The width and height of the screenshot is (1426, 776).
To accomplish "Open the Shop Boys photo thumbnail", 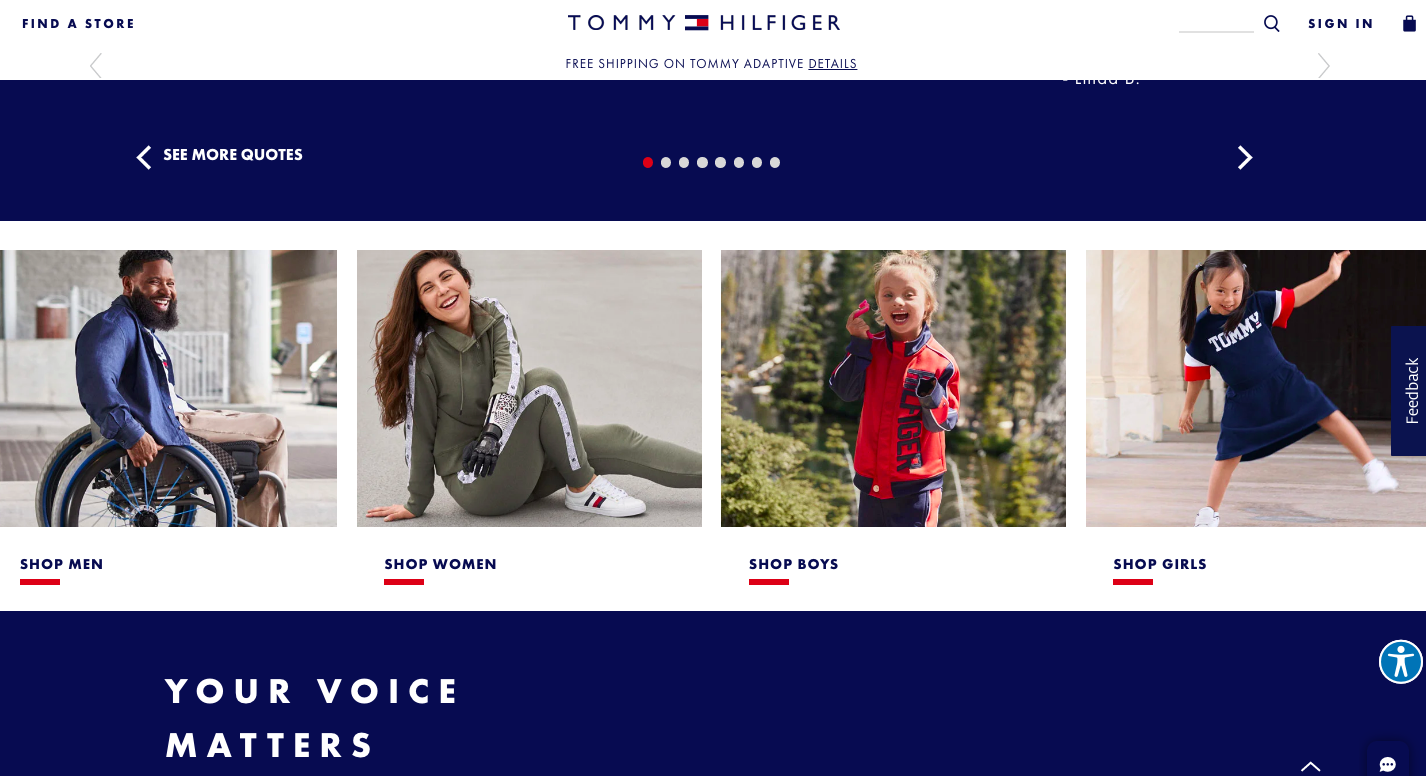I will click(893, 388).
